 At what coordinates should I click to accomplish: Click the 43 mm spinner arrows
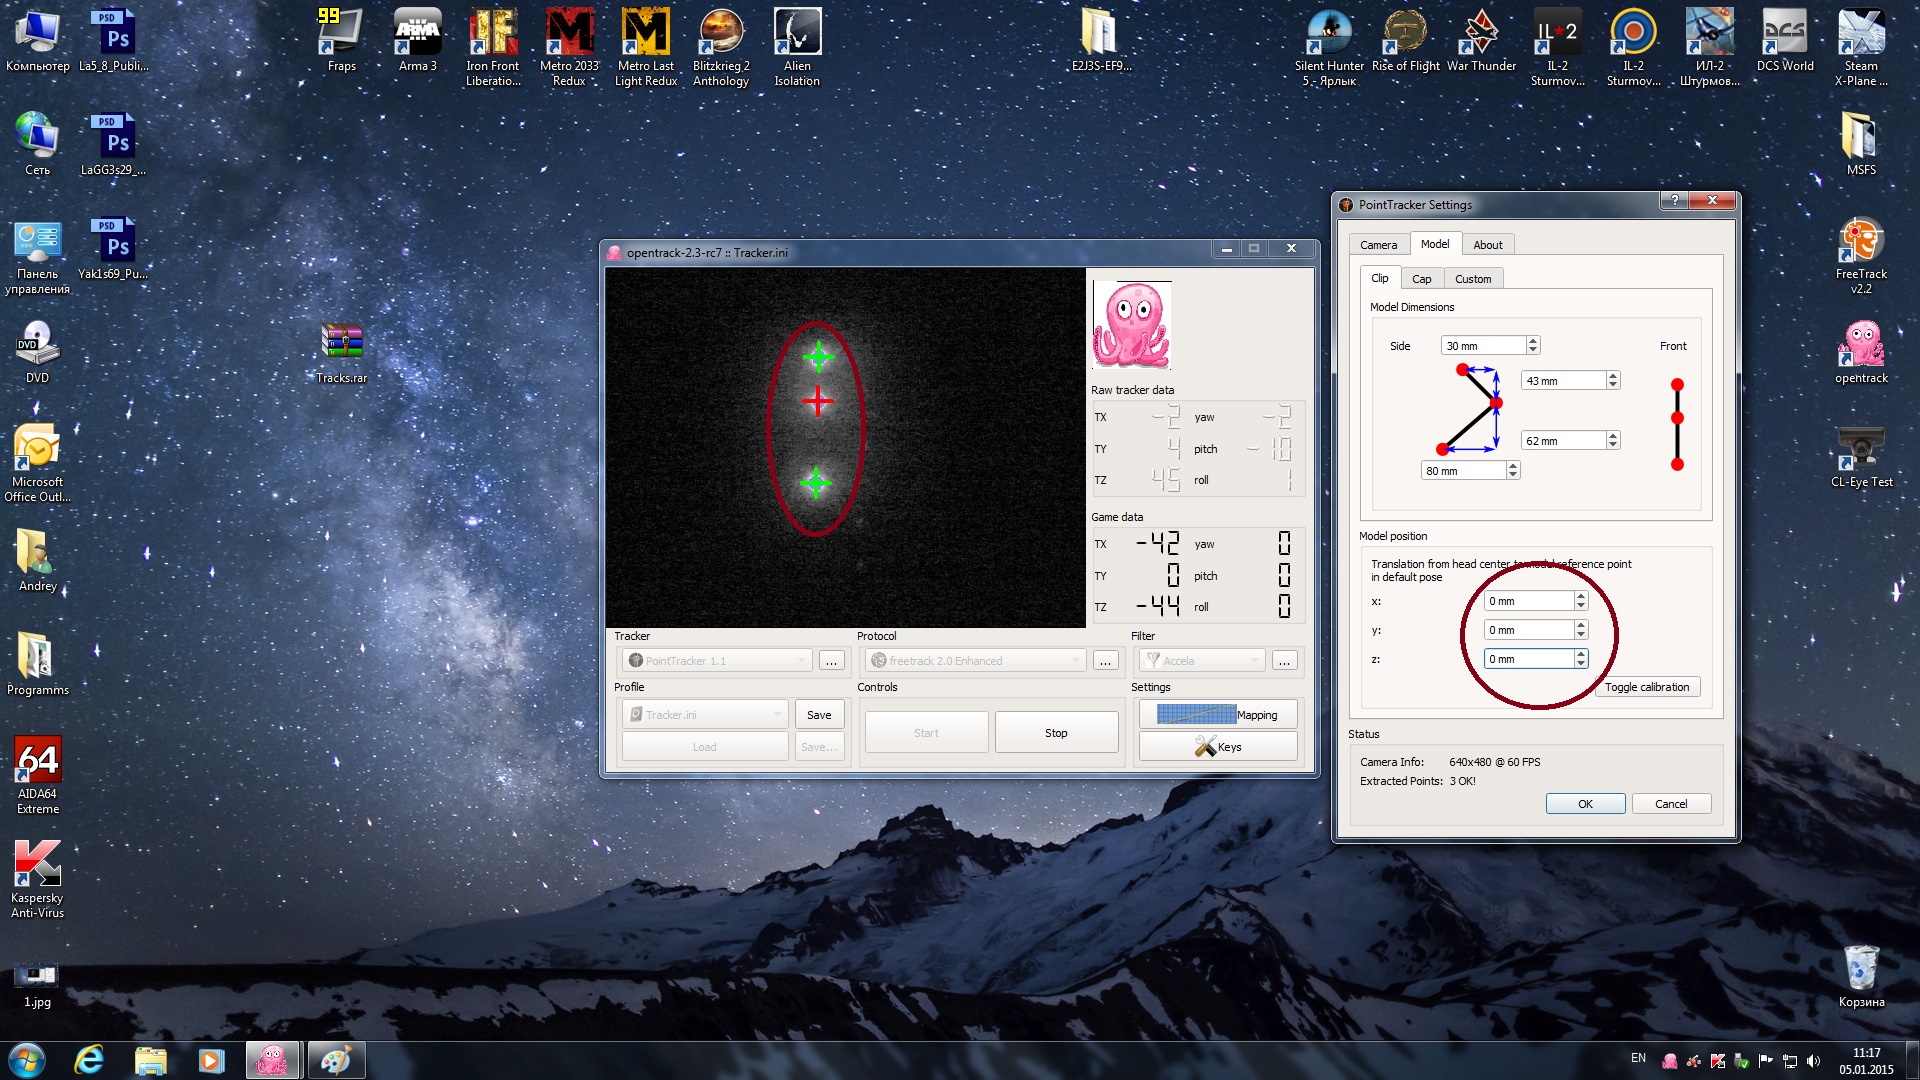click(x=1613, y=381)
